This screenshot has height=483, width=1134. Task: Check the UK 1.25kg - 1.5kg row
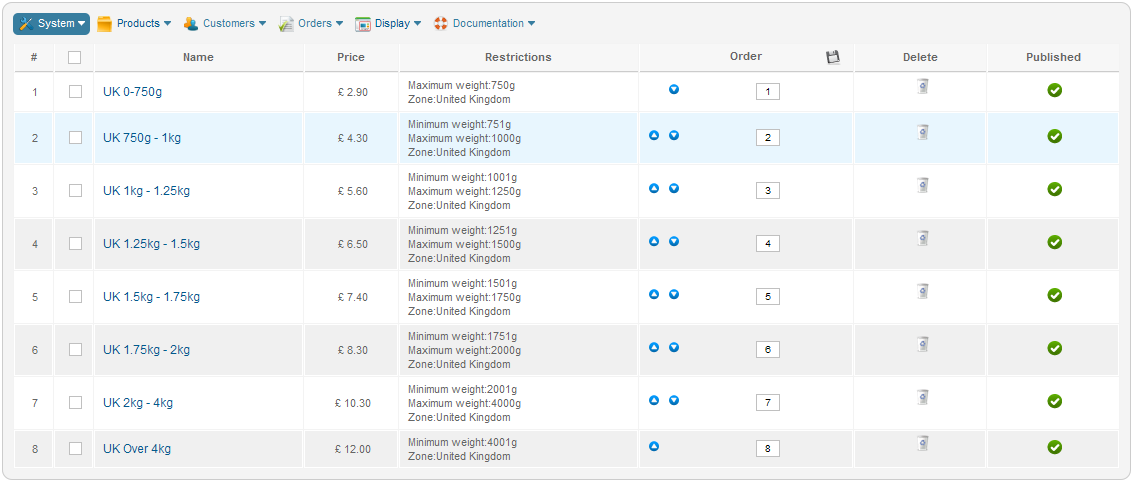point(75,243)
